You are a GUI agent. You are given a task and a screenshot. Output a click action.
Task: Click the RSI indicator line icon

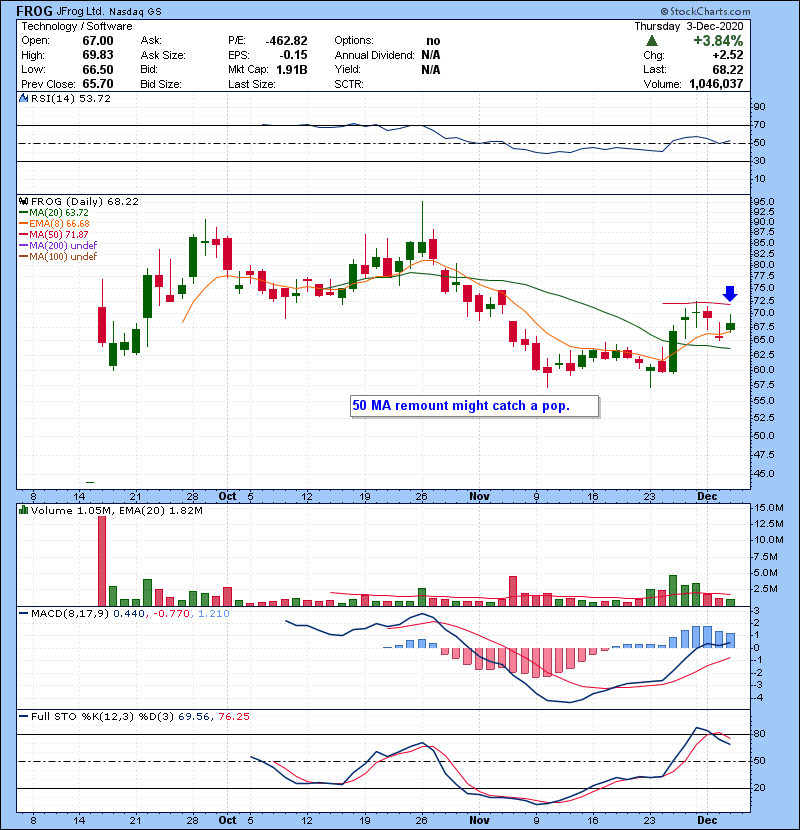24,98
